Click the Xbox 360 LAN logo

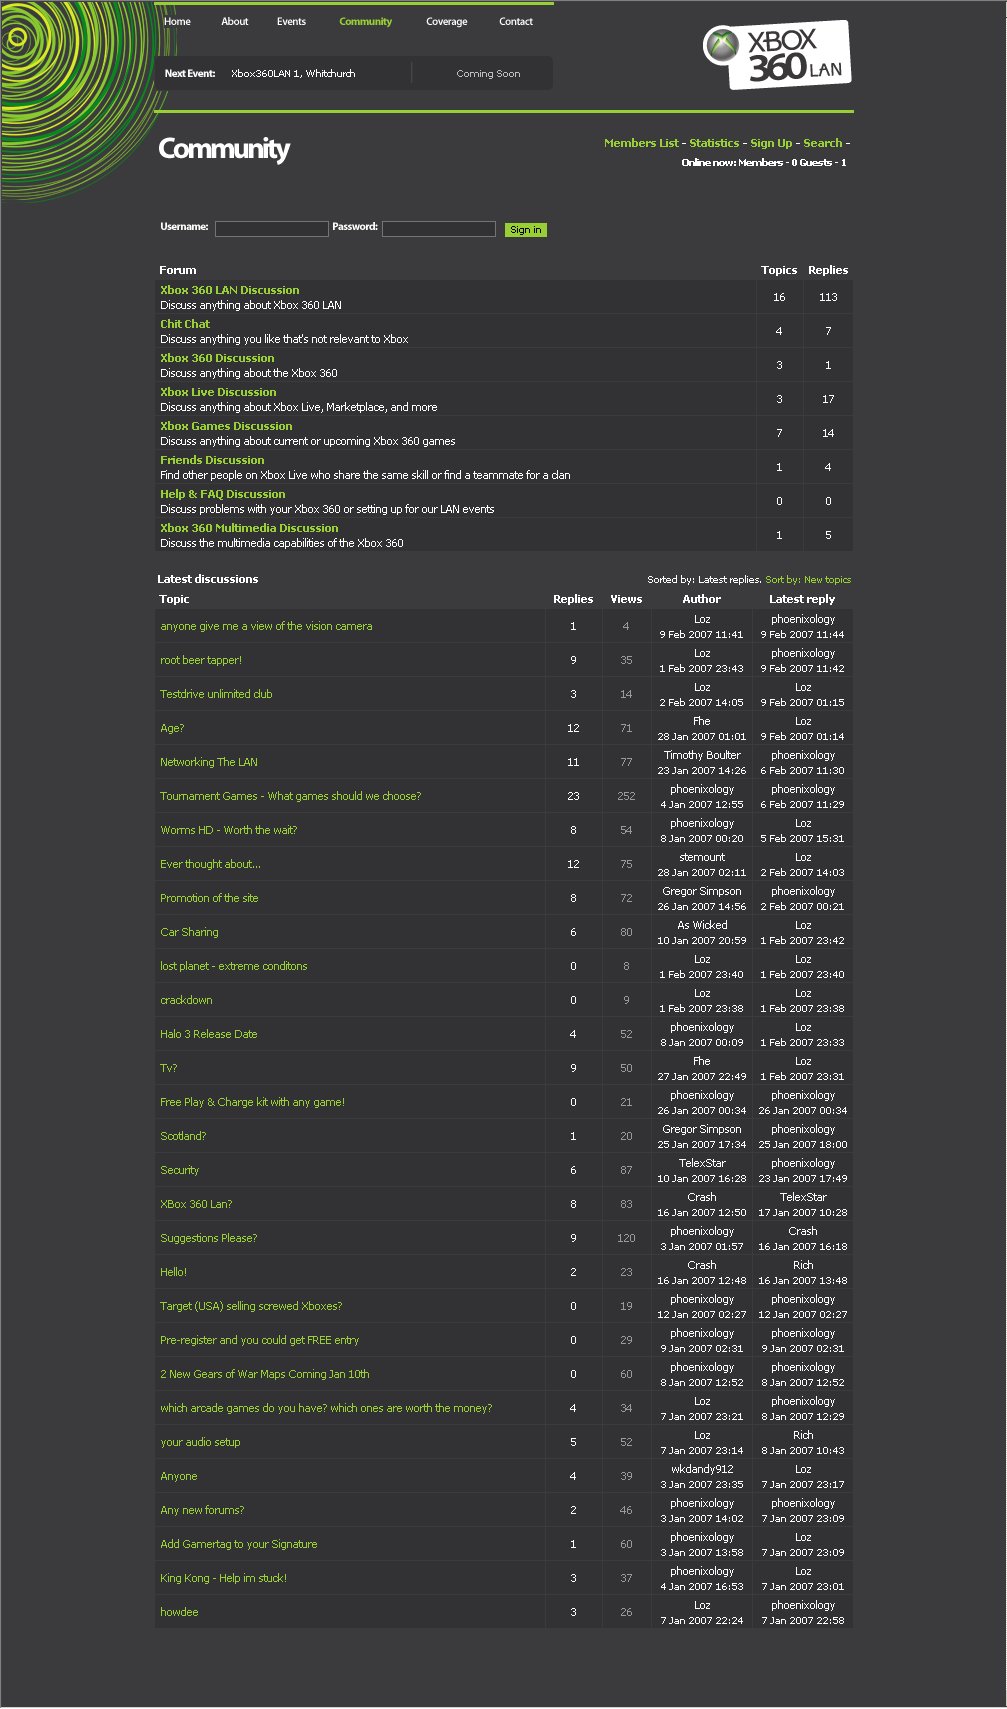(777, 54)
